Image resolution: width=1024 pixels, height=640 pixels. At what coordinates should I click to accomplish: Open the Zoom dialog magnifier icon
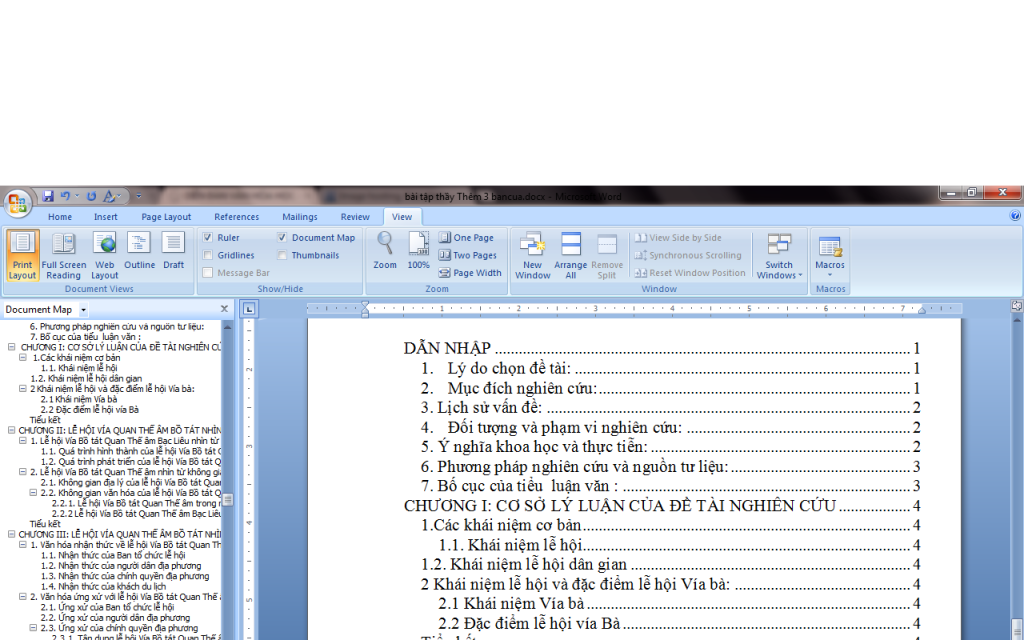coord(385,250)
